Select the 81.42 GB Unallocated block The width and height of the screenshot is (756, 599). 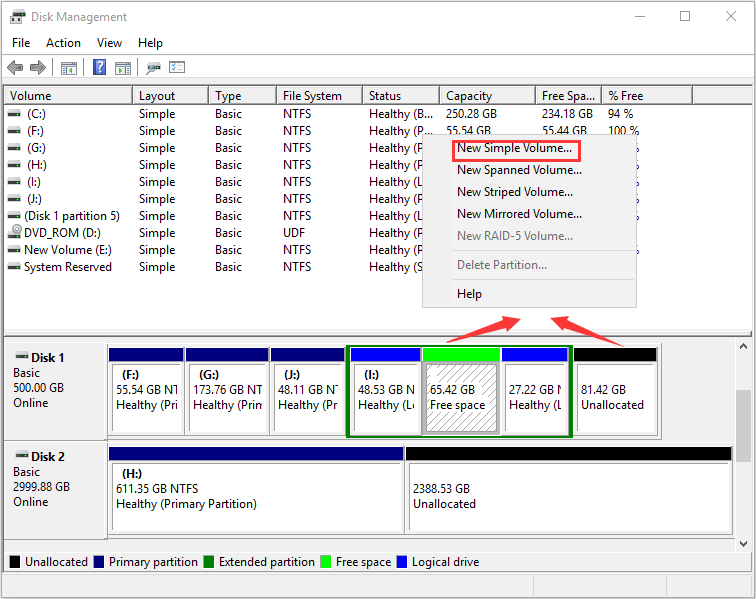pos(615,391)
